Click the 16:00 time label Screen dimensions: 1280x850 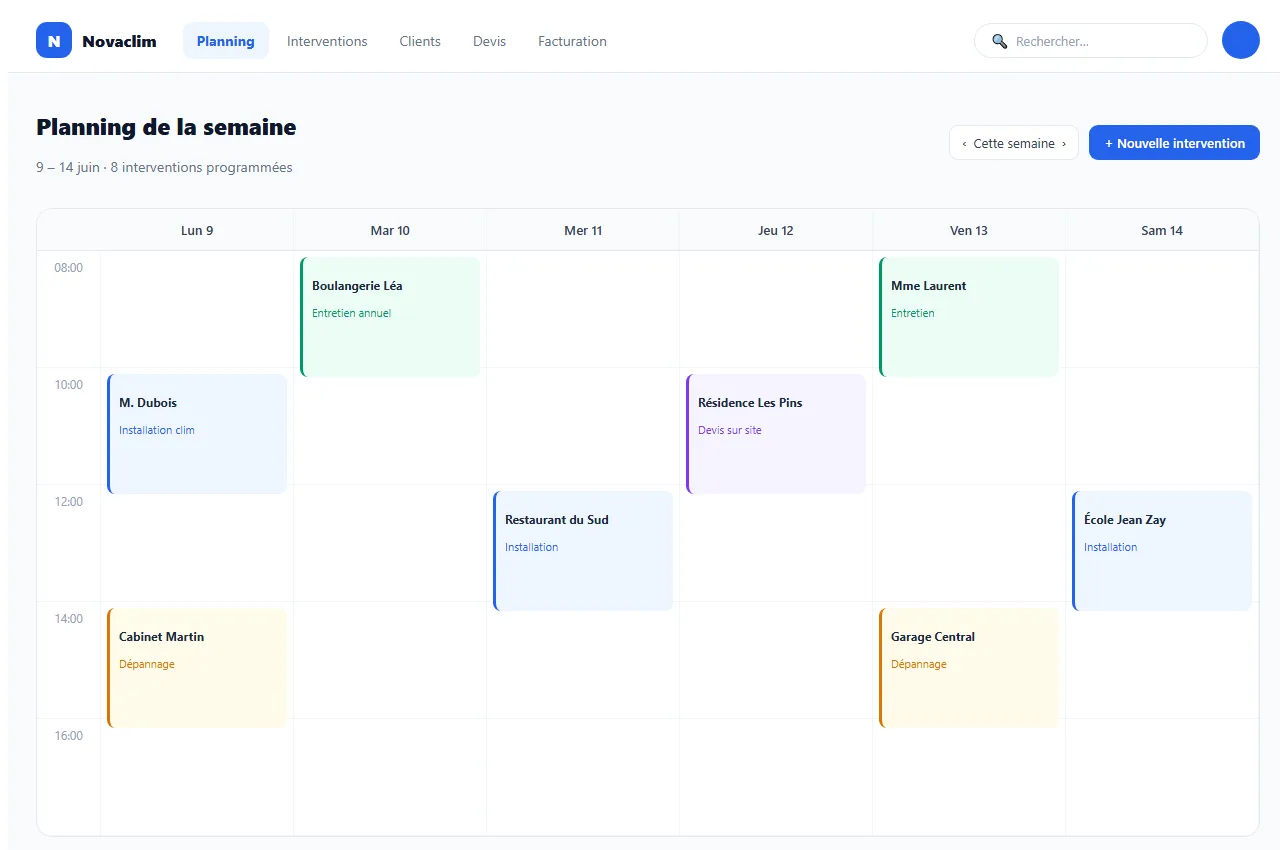(69, 735)
